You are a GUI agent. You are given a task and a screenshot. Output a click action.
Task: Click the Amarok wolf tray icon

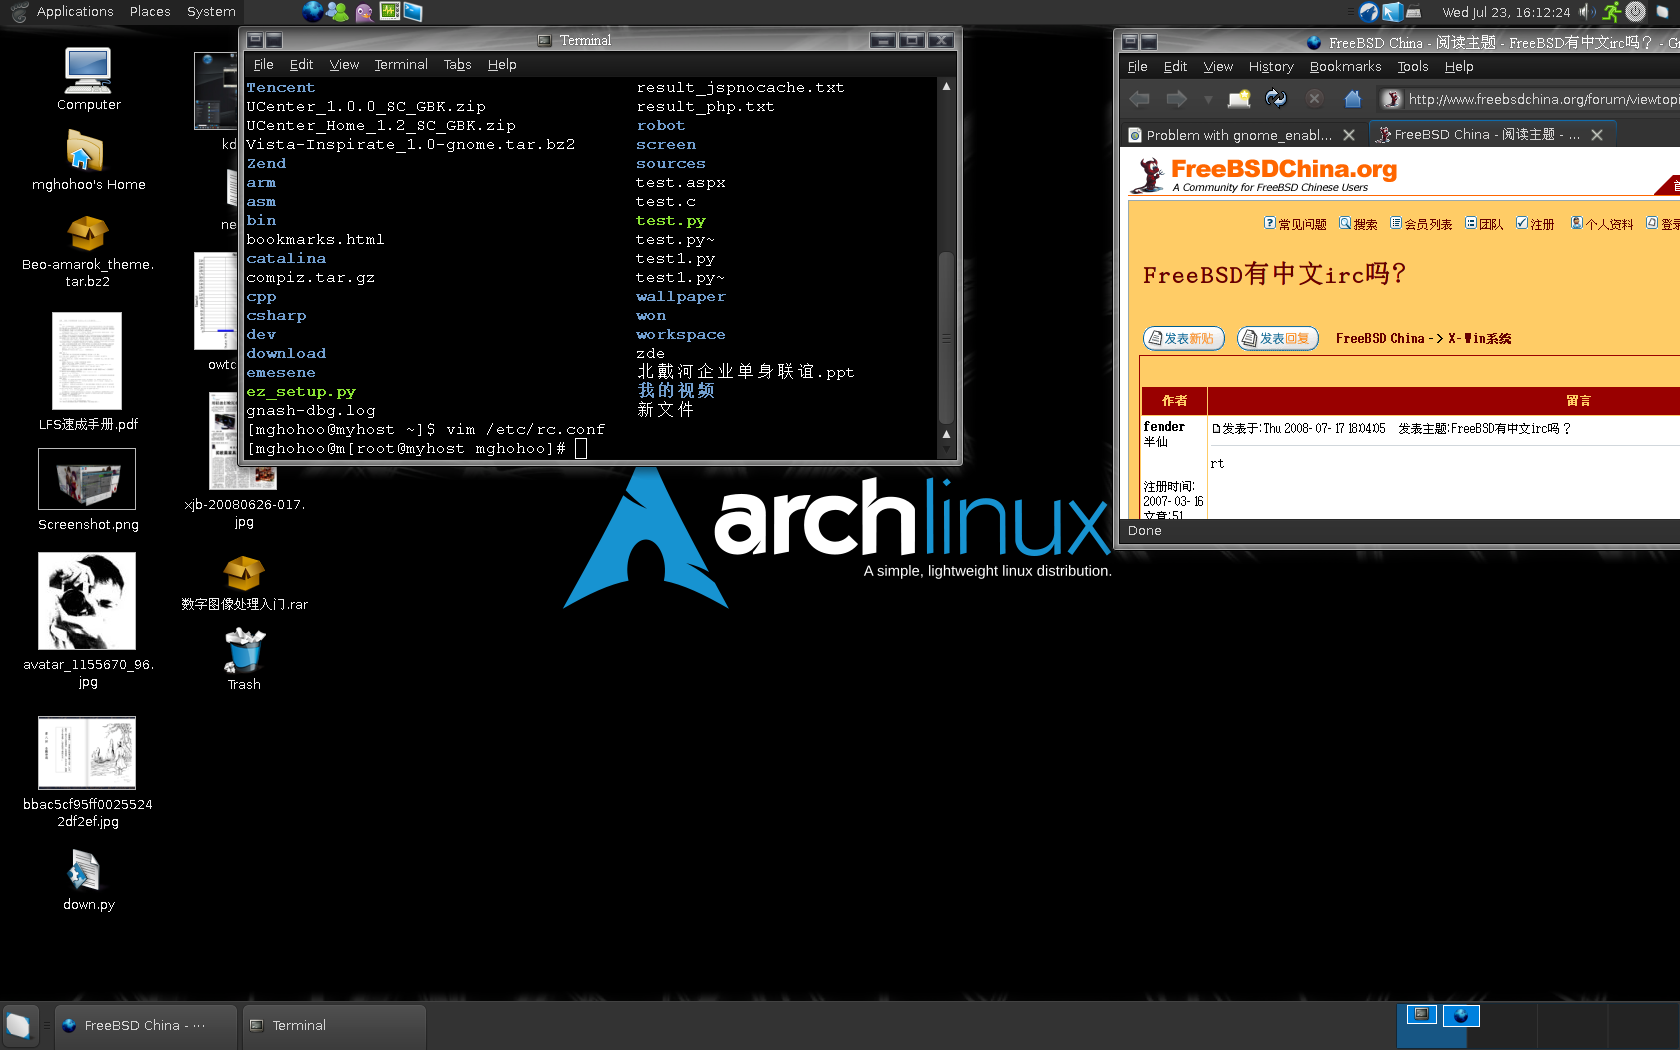click(1369, 12)
